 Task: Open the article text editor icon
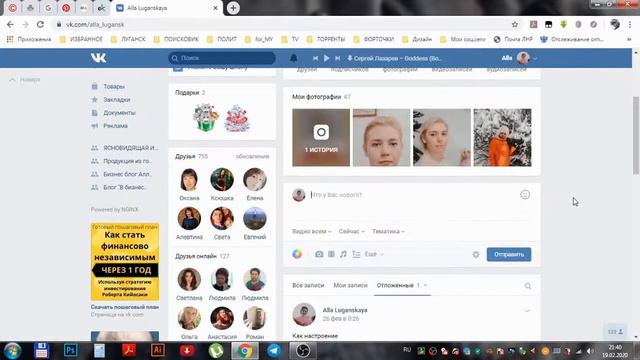click(x=356, y=254)
